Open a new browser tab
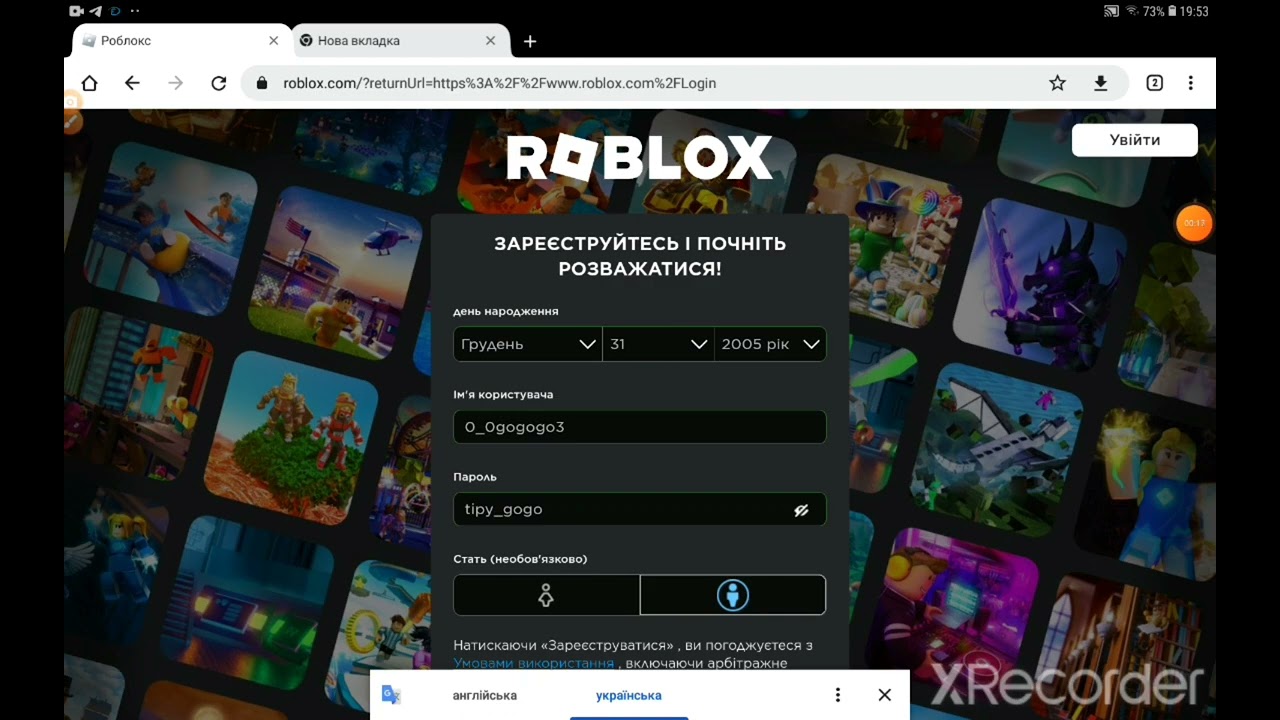The width and height of the screenshot is (1280, 720). [x=530, y=41]
